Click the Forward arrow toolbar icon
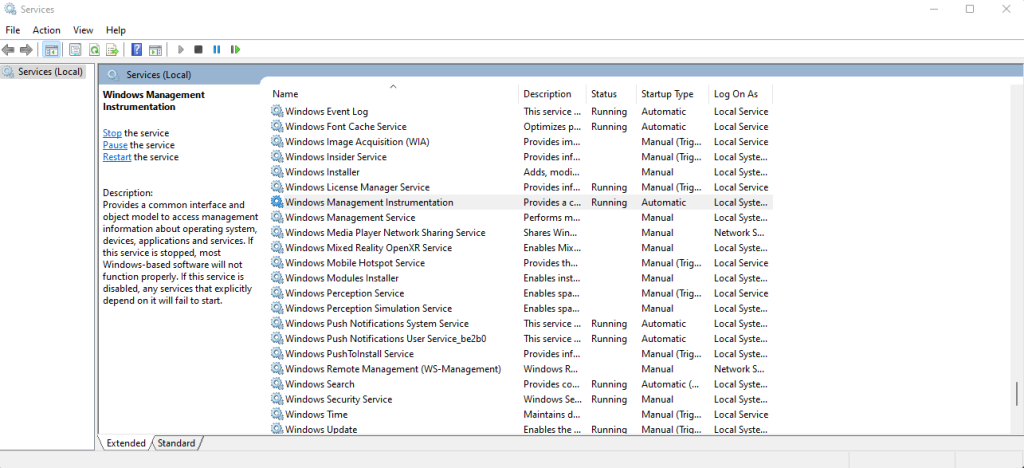The height and width of the screenshot is (468, 1024). pos(26,50)
